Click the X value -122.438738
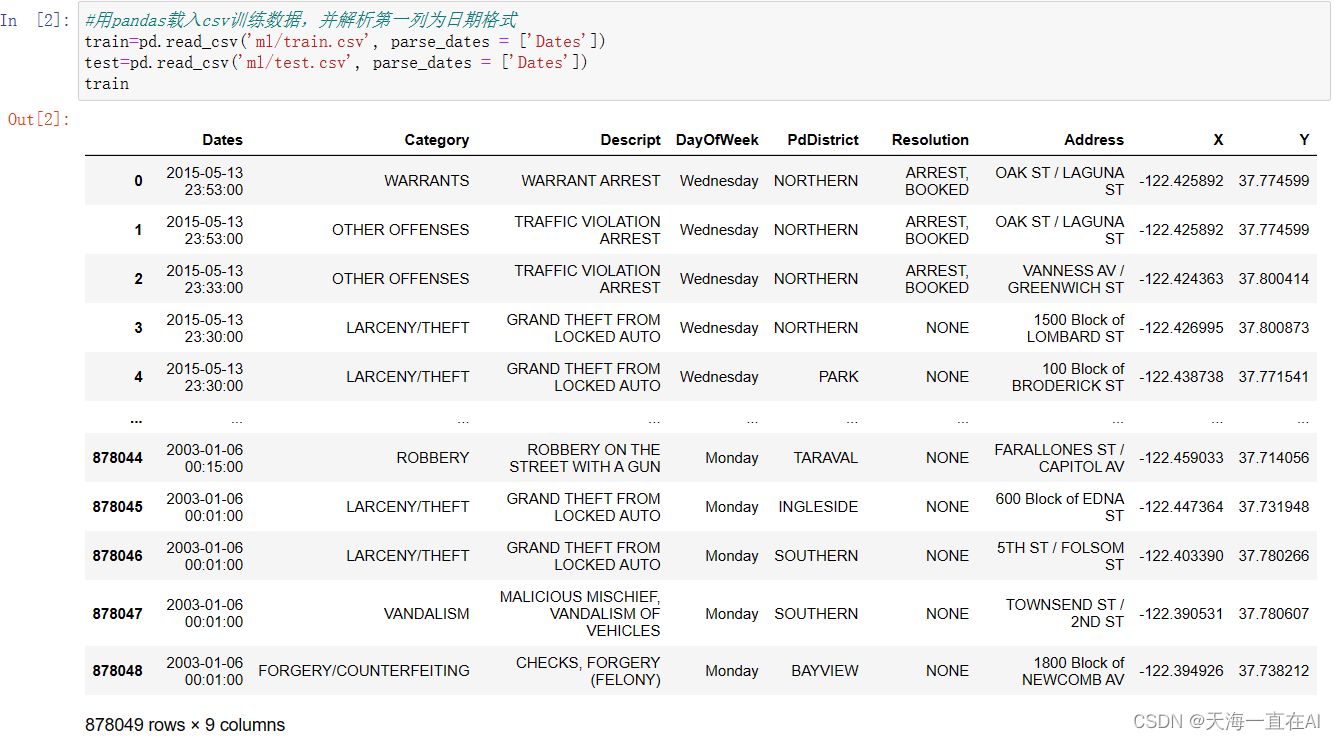The height and width of the screenshot is (740, 1335). point(1181,377)
